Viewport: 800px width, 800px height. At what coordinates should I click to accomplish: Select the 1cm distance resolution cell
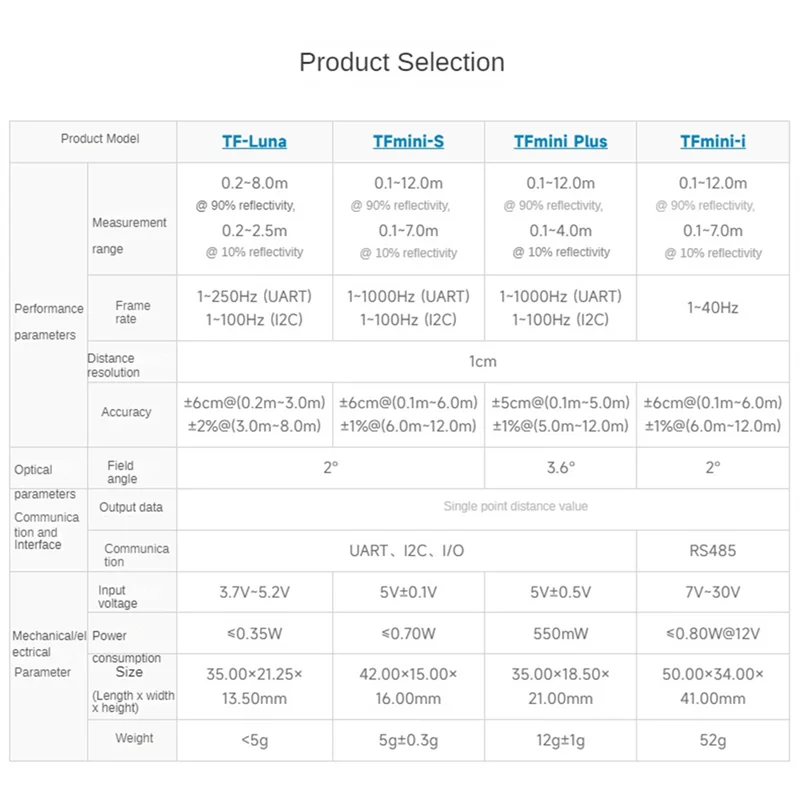coord(483,361)
